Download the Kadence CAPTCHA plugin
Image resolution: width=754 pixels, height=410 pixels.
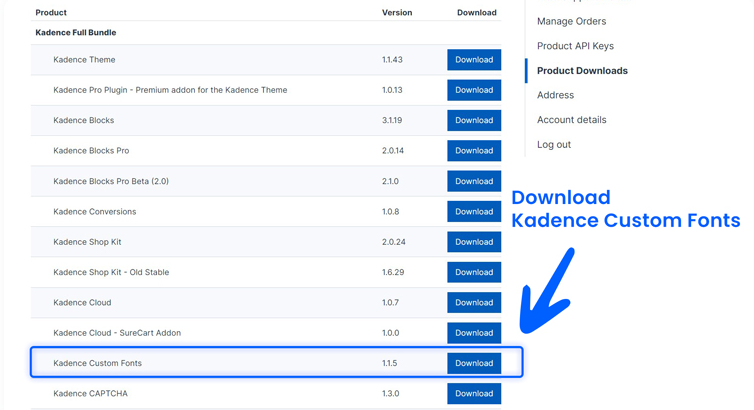coord(473,393)
